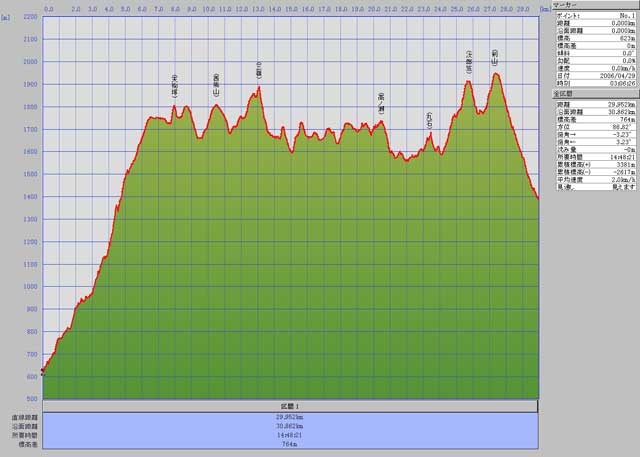This screenshot has height=457, width=640.
Task: Click the 天狗塚 peak marker
Action: click(175, 88)
